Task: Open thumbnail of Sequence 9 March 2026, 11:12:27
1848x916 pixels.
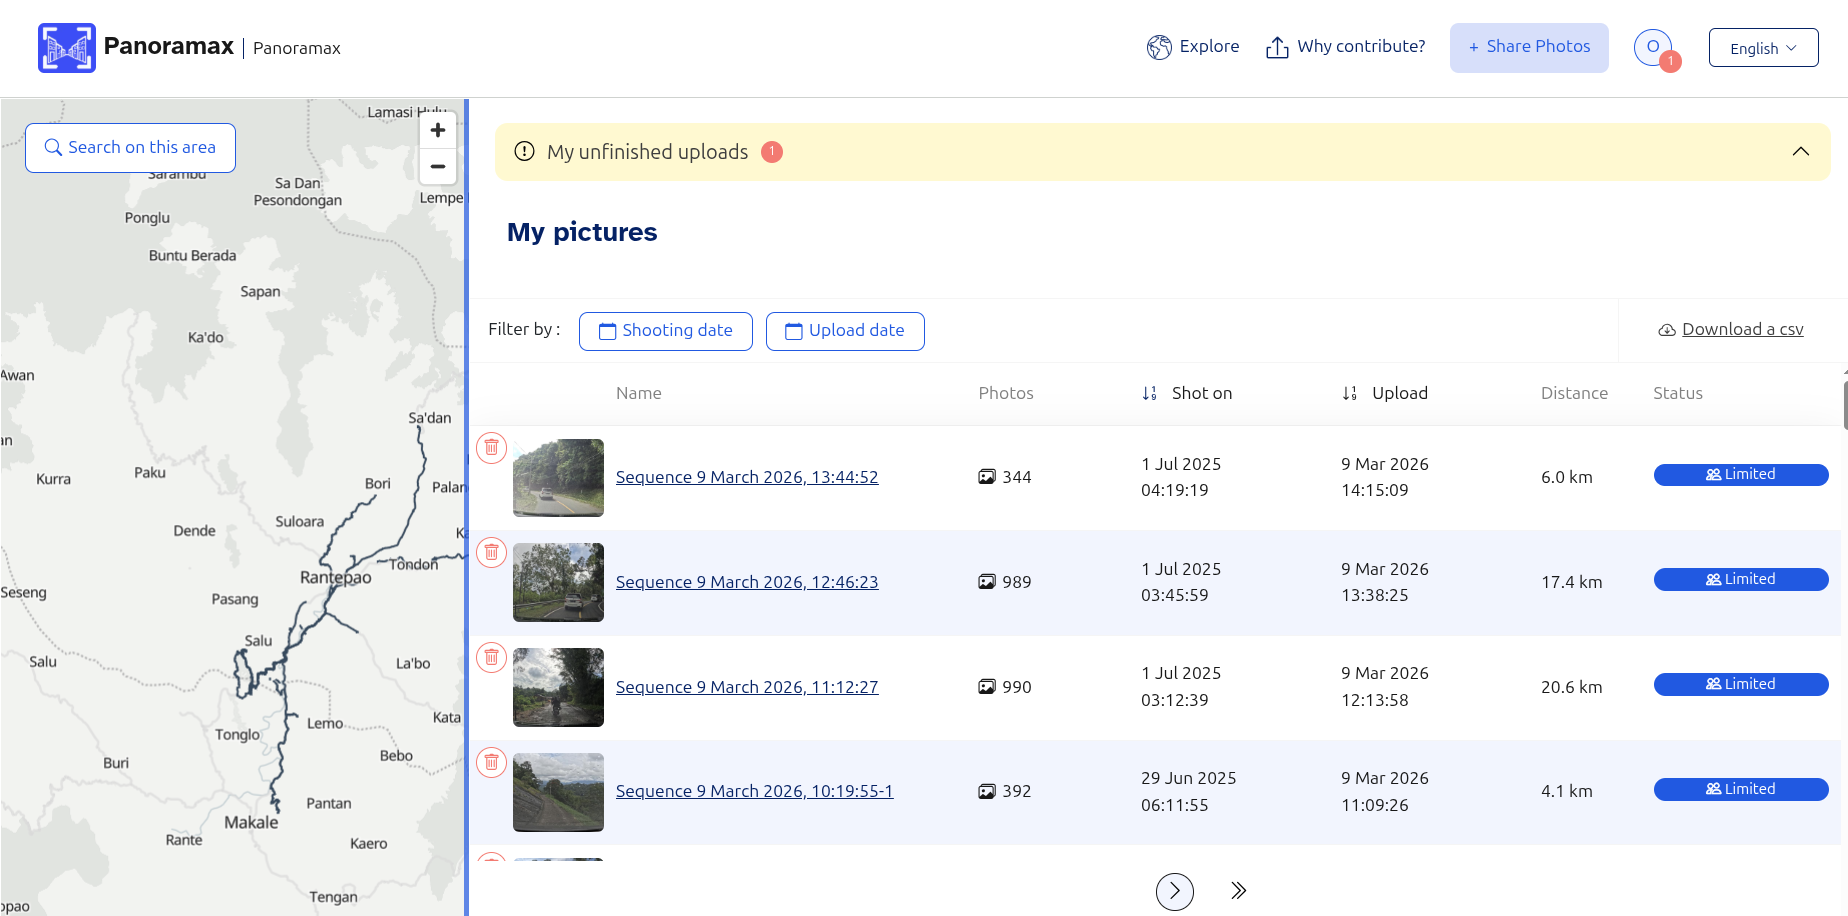Action: click(x=558, y=687)
